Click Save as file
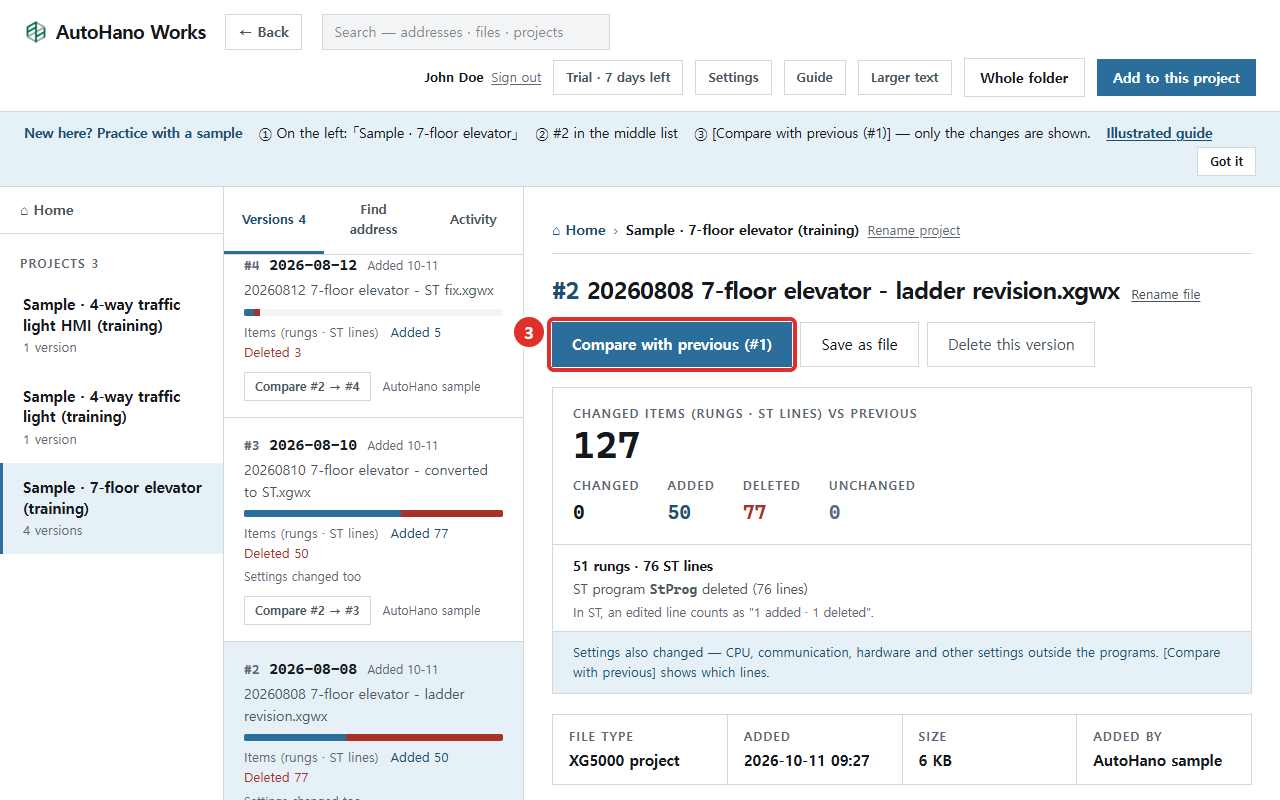 tap(859, 345)
